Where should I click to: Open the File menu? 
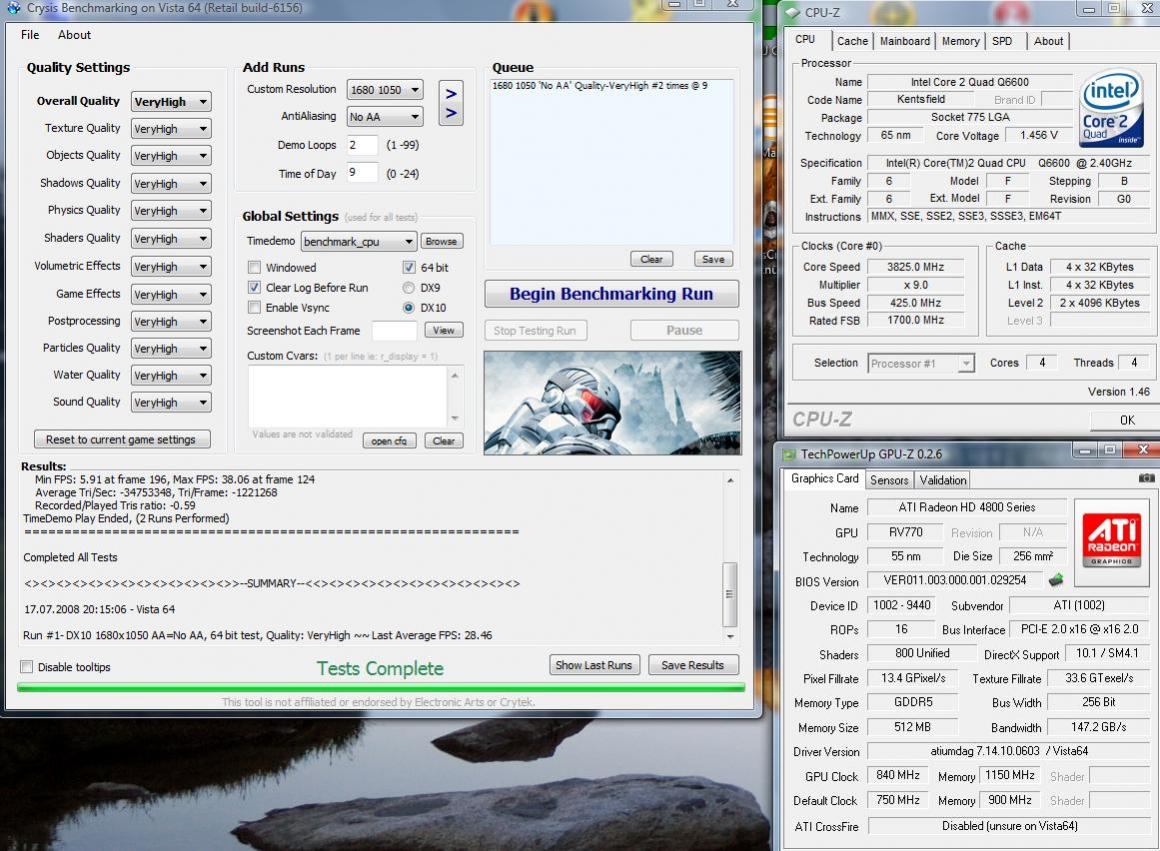click(x=30, y=35)
